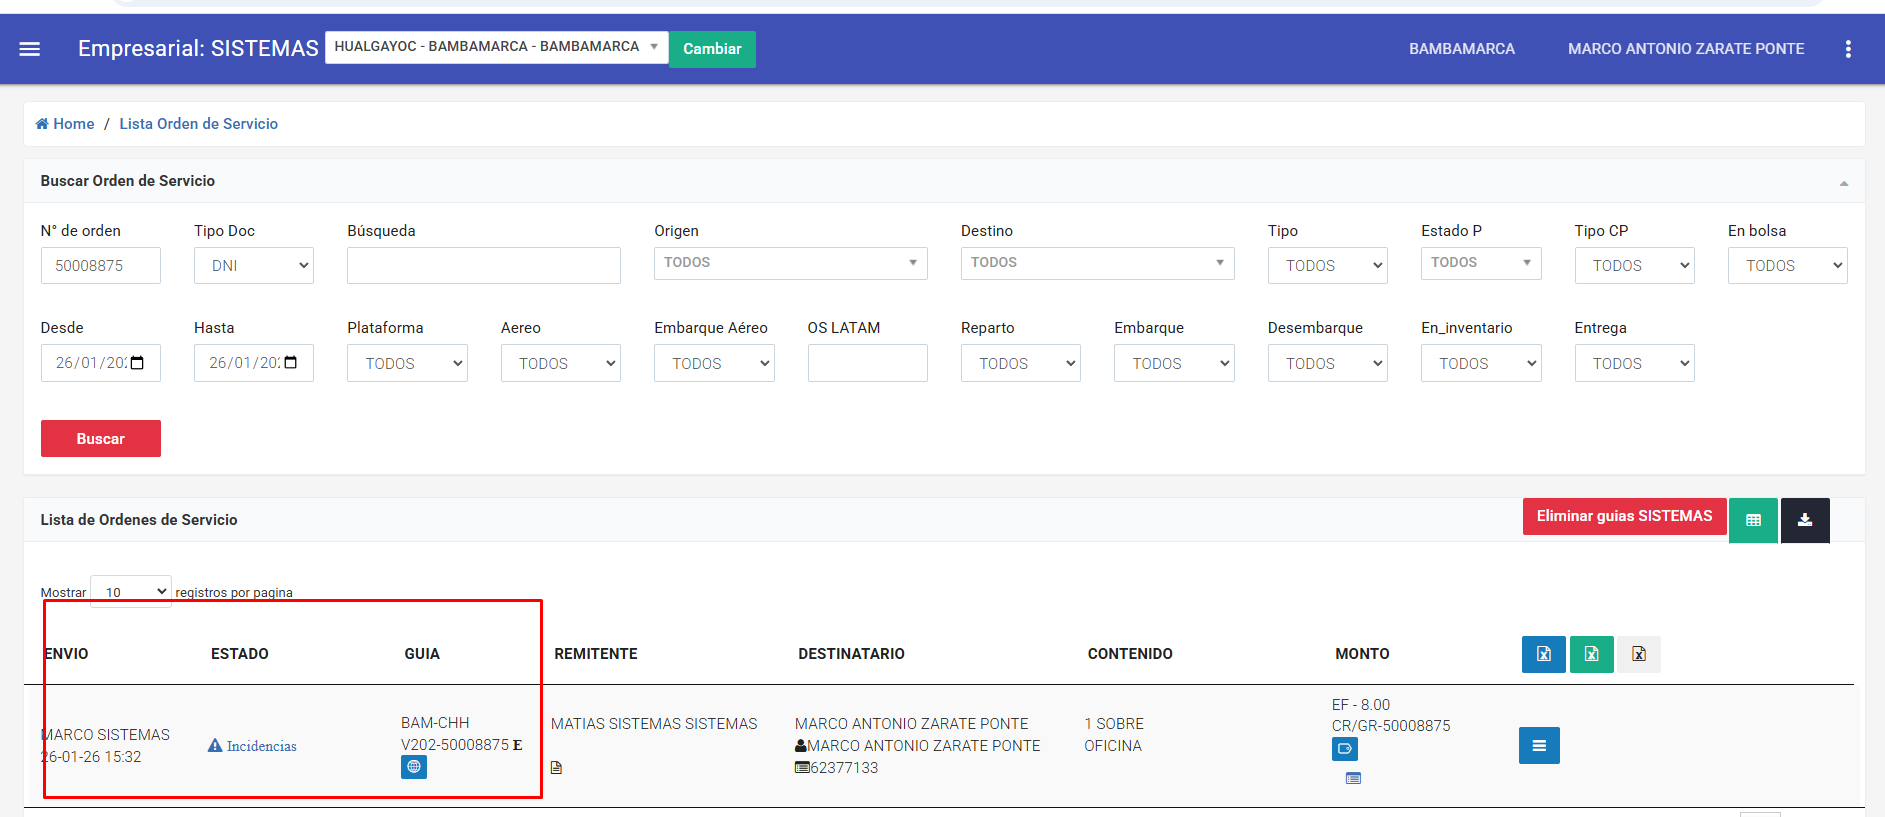Click the blue Excel export icon

click(x=1543, y=654)
